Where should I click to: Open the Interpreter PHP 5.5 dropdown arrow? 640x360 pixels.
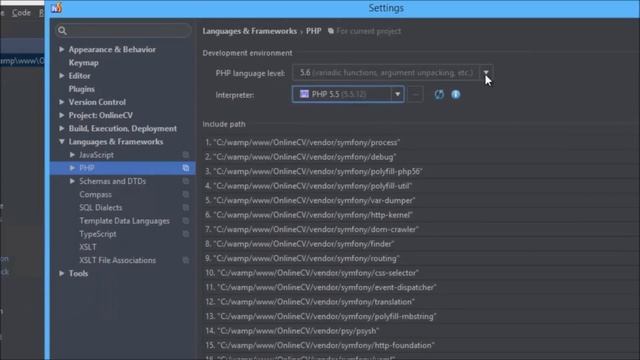point(397,94)
